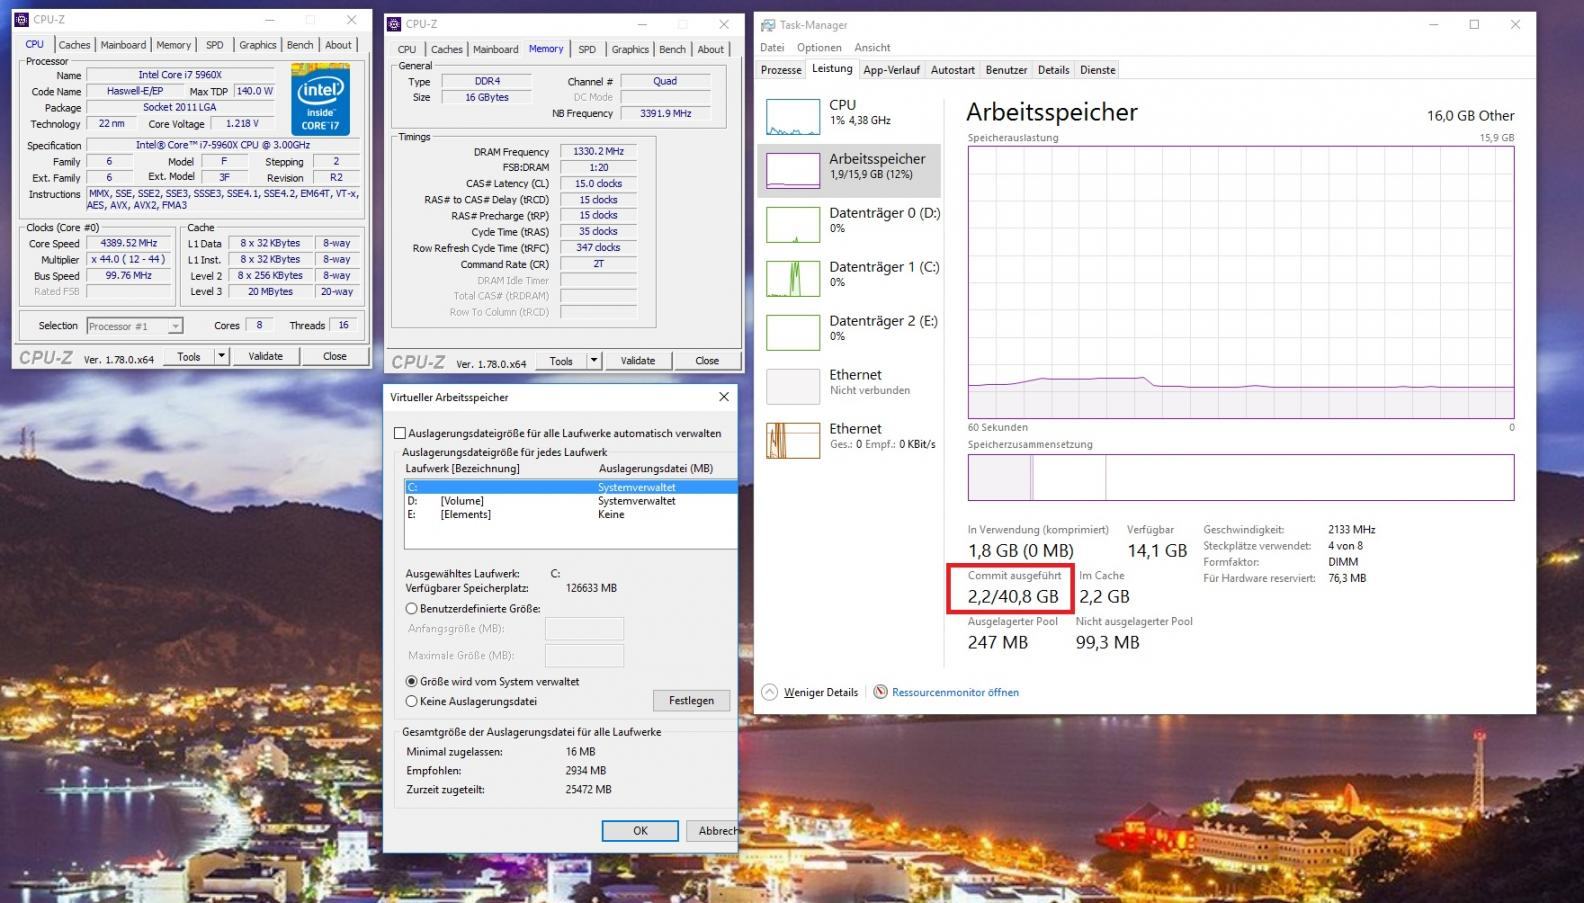Select Arbeitsspeicher entry in Task-Manager sidebar
1584x903 pixels.
point(849,170)
